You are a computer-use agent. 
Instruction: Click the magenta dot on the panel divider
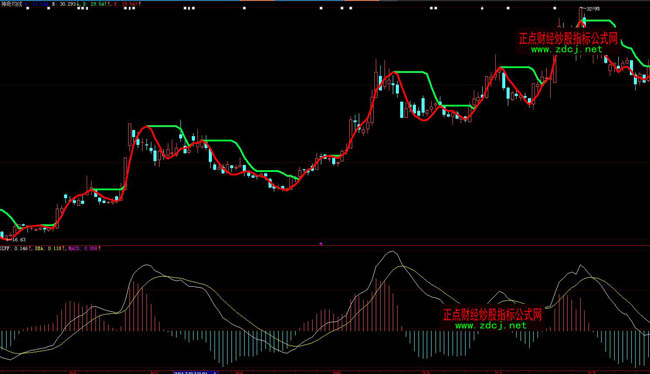coord(321,244)
